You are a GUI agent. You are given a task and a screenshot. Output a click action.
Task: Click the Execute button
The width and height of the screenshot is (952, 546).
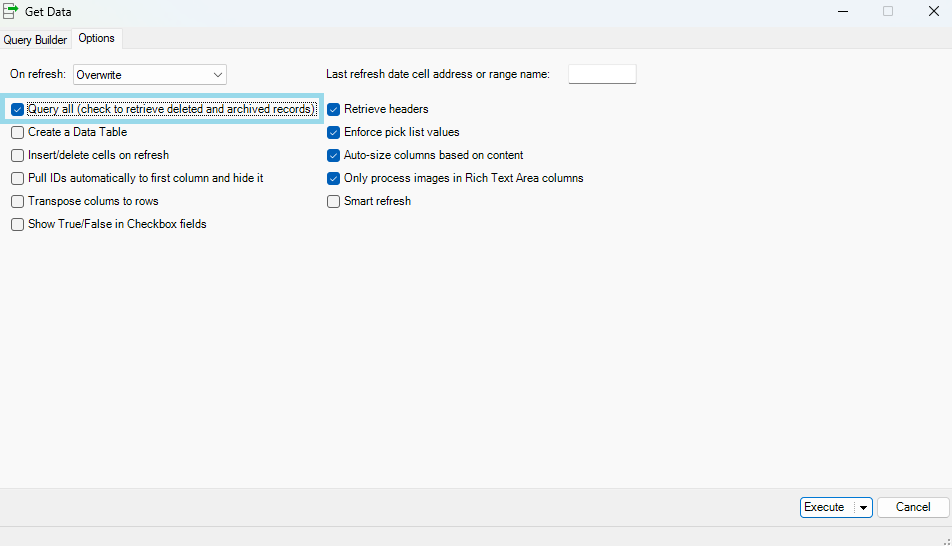coord(825,507)
